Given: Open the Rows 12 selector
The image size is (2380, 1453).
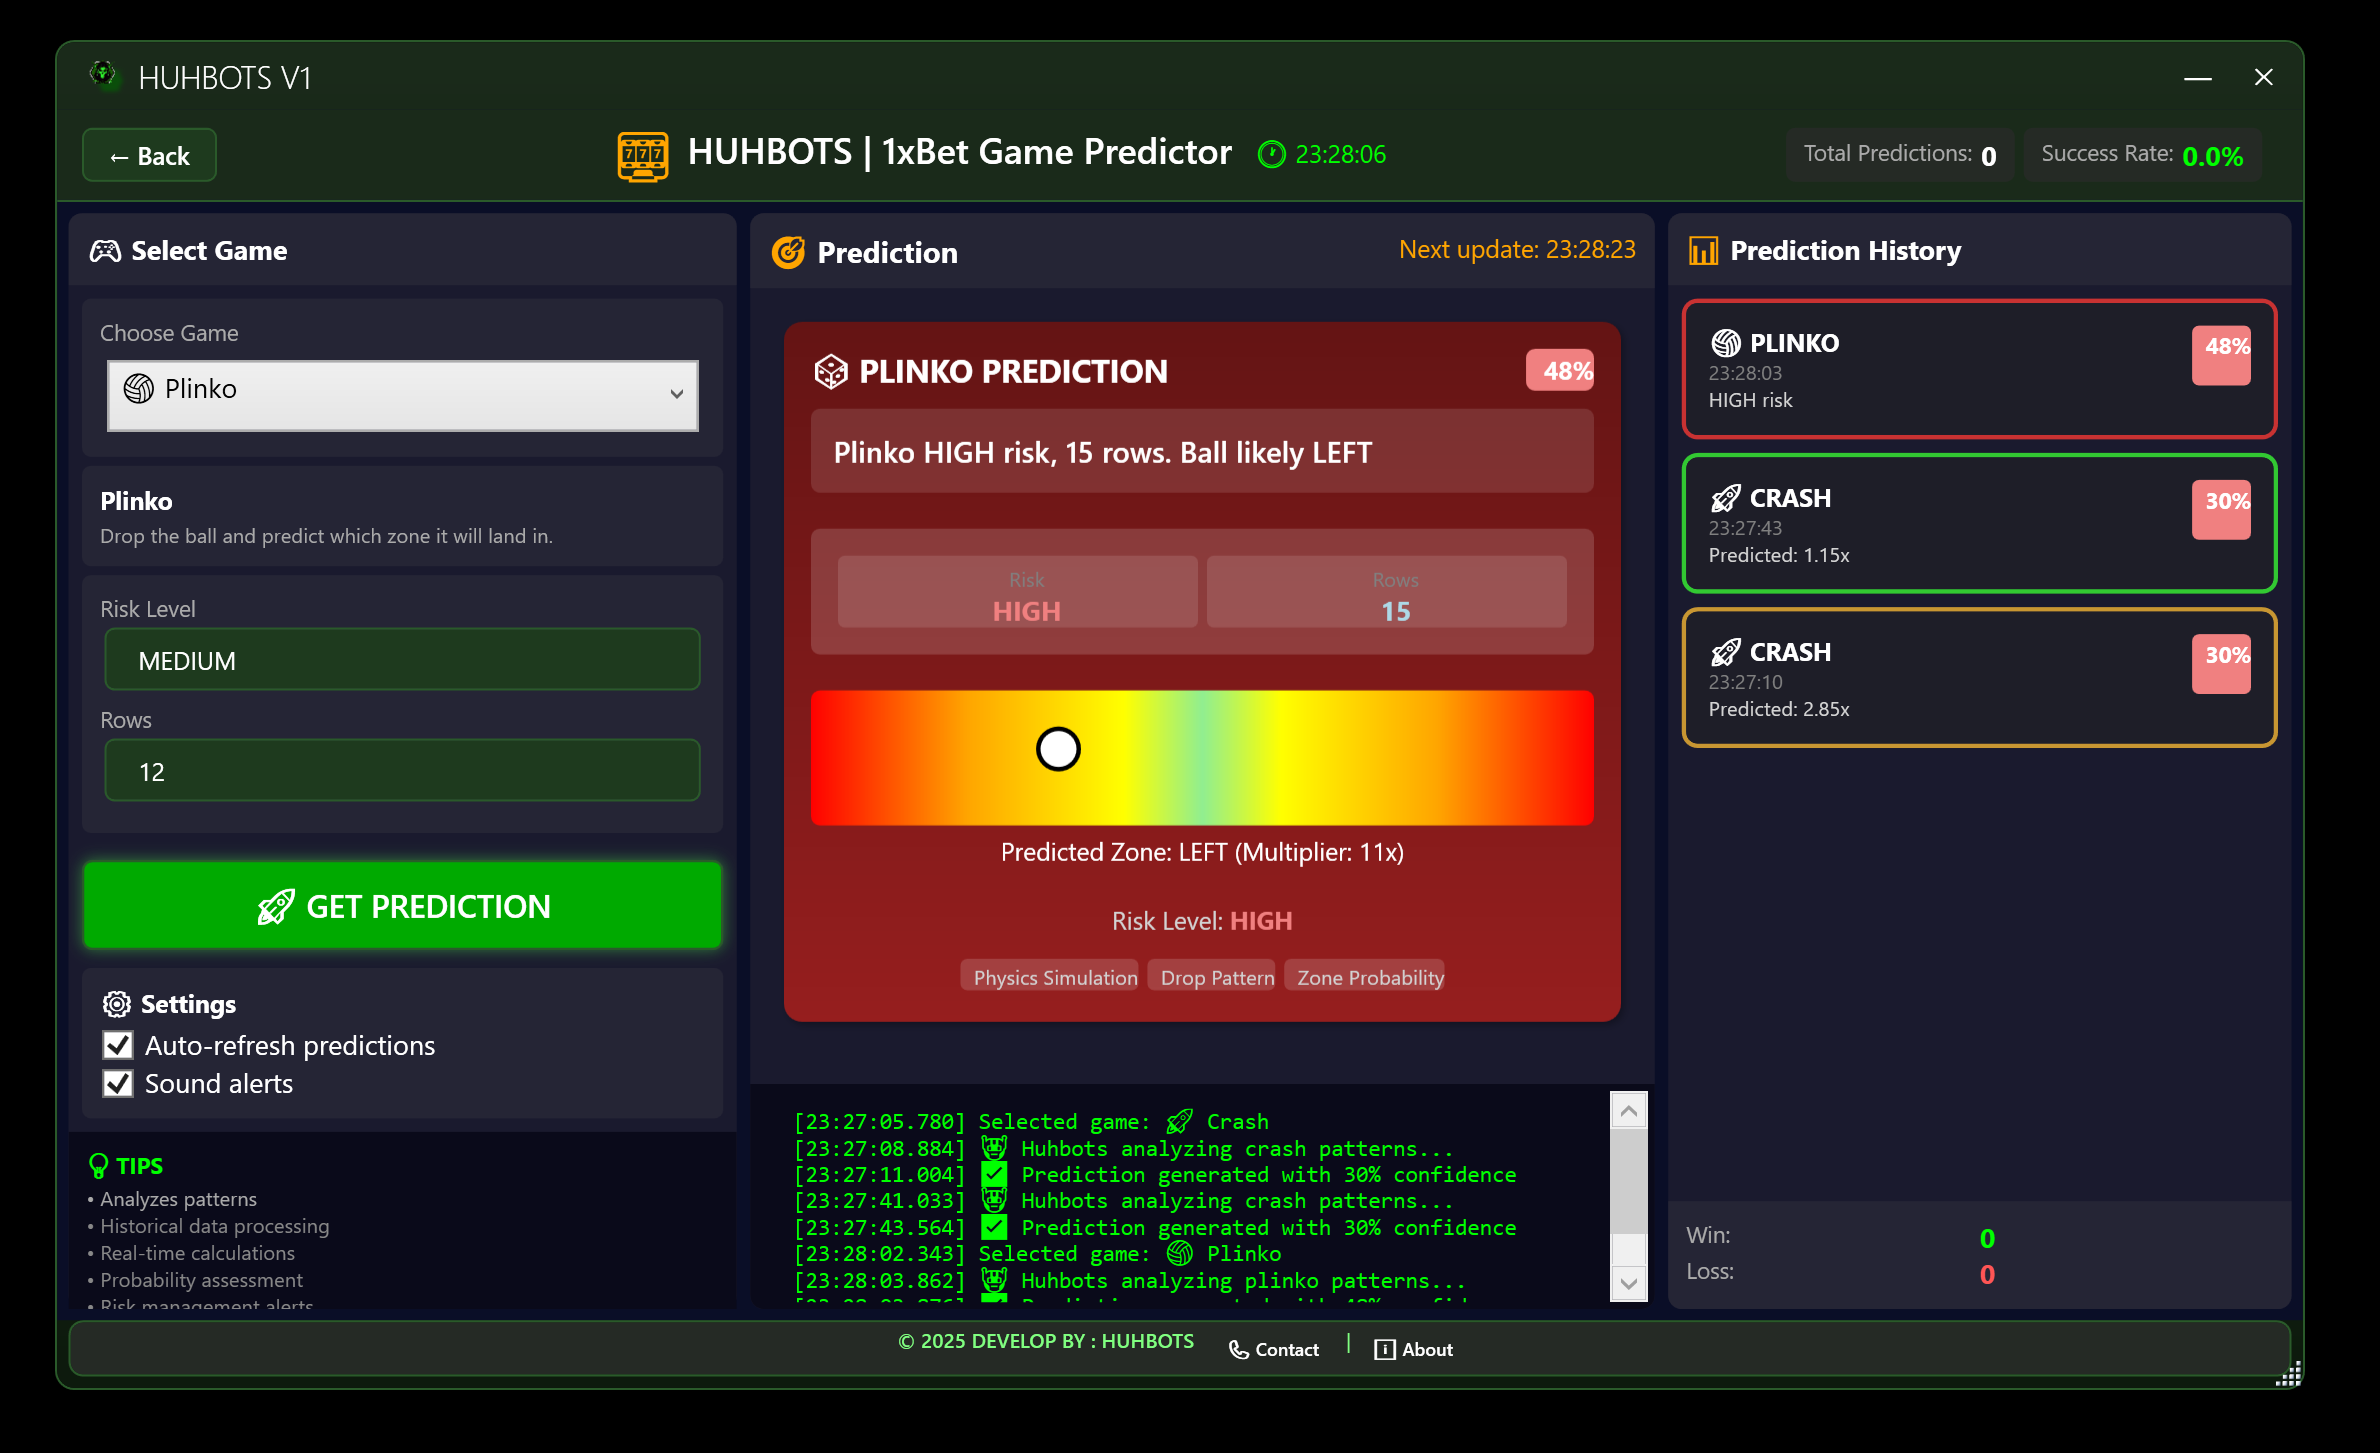Looking at the screenshot, I should [x=402, y=771].
